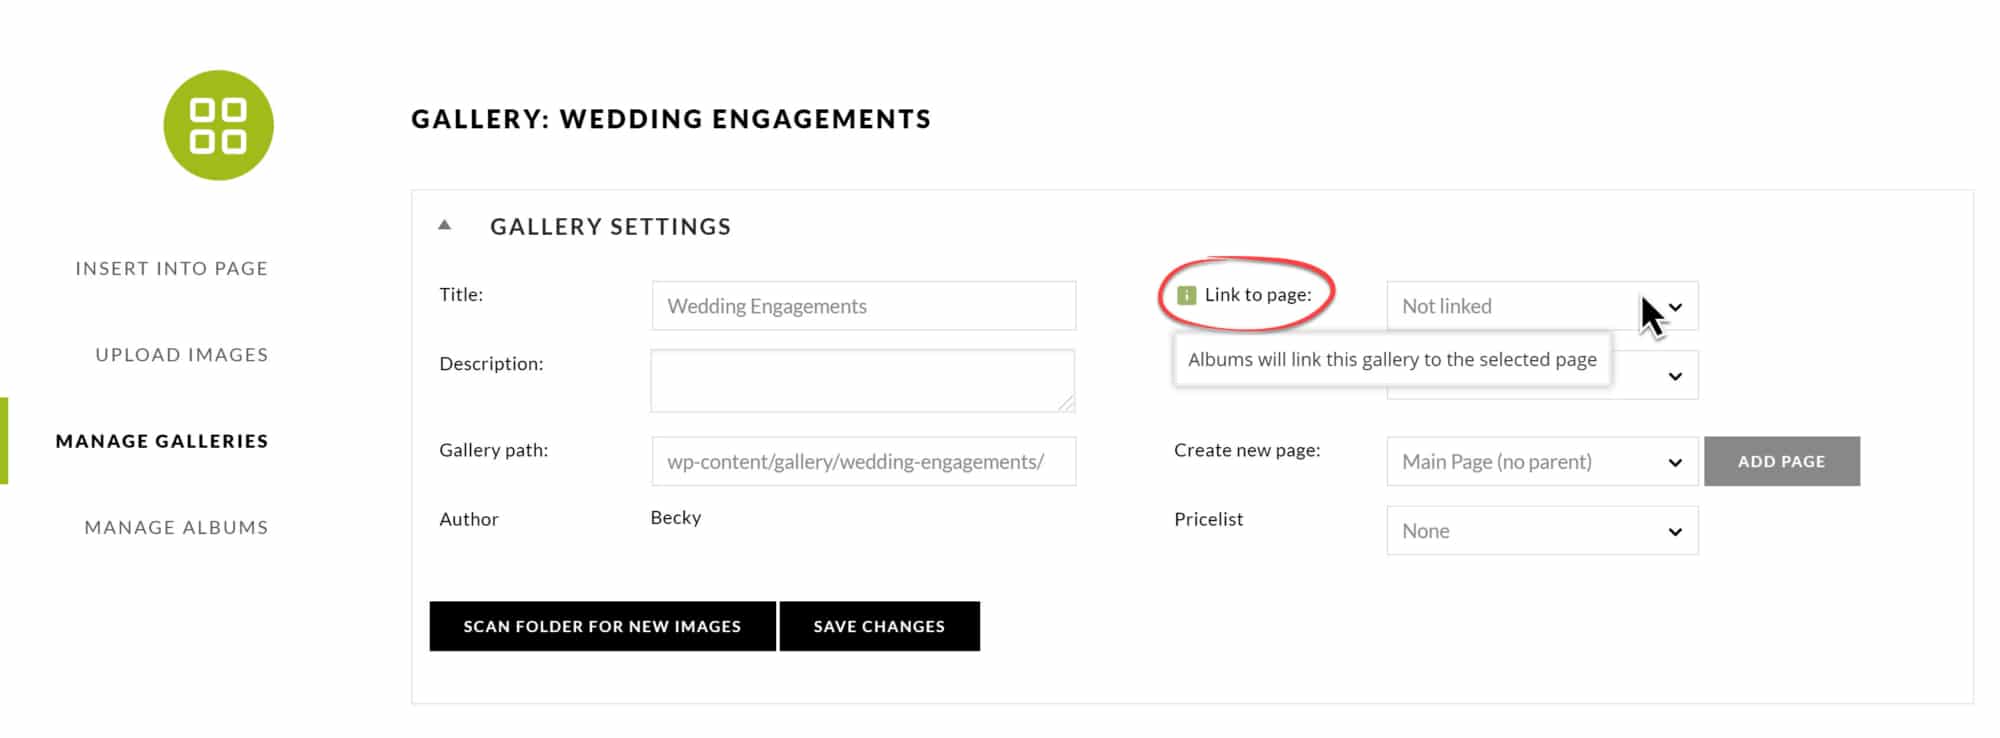Click the Gallery path input field

(863, 462)
